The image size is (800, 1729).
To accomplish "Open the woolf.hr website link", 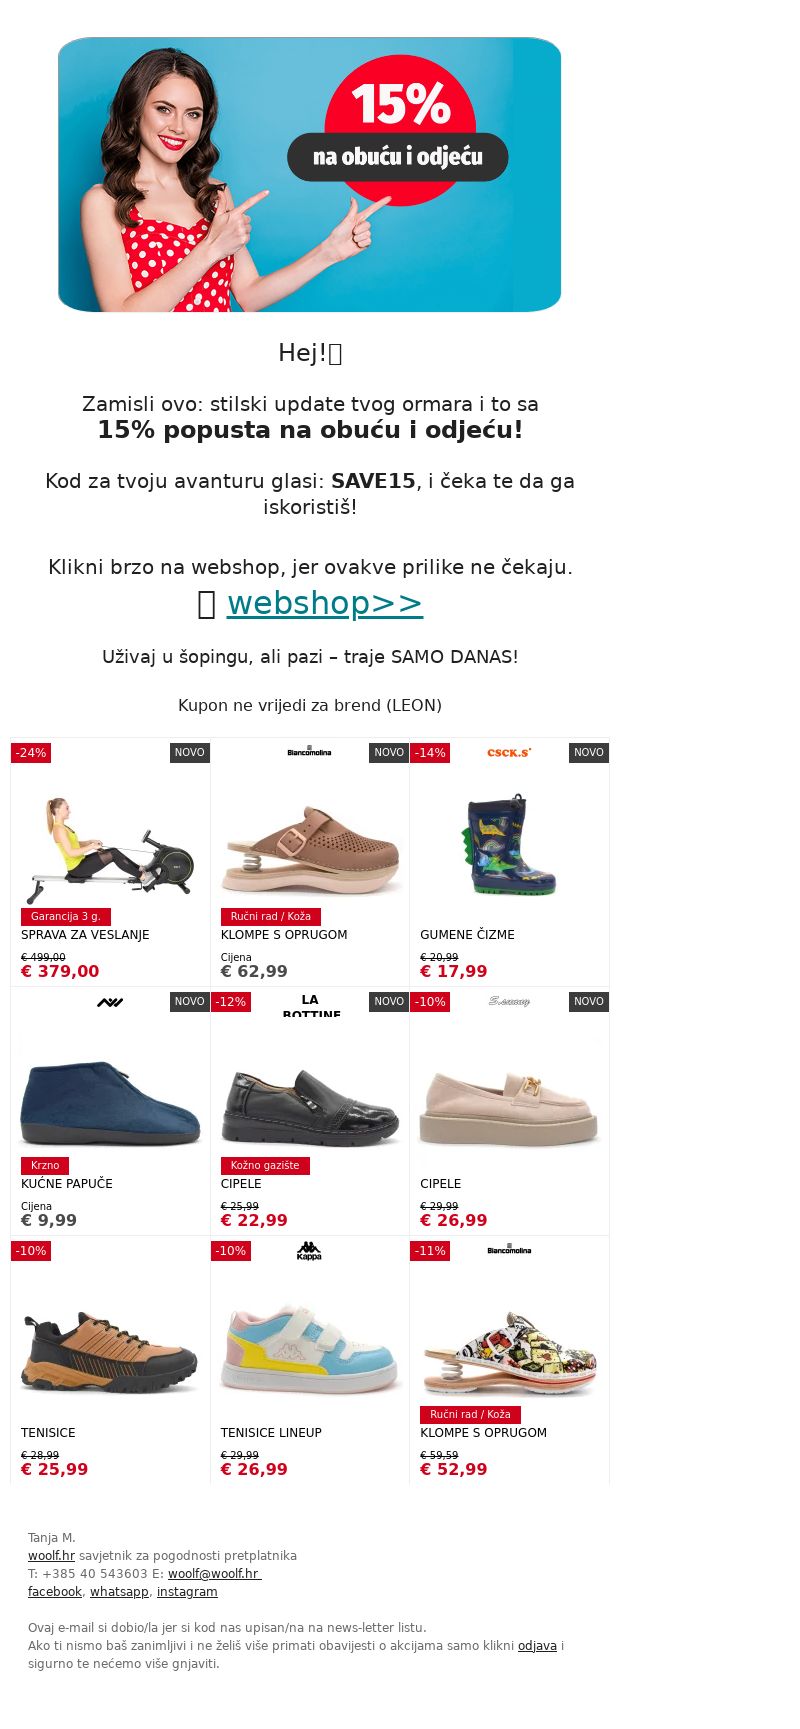I will [x=51, y=1556].
